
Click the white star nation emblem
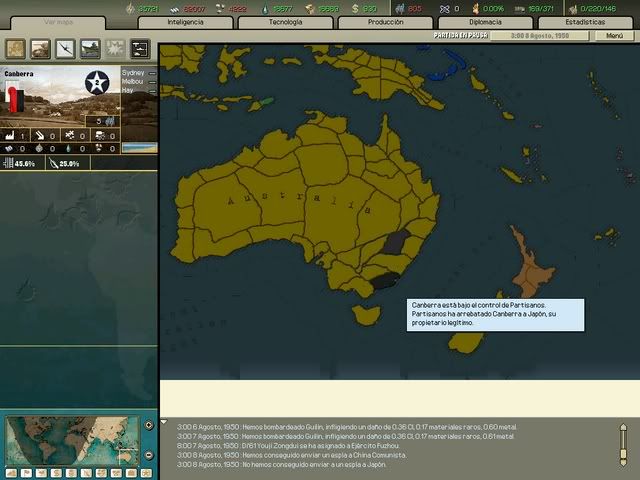coord(97,83)
